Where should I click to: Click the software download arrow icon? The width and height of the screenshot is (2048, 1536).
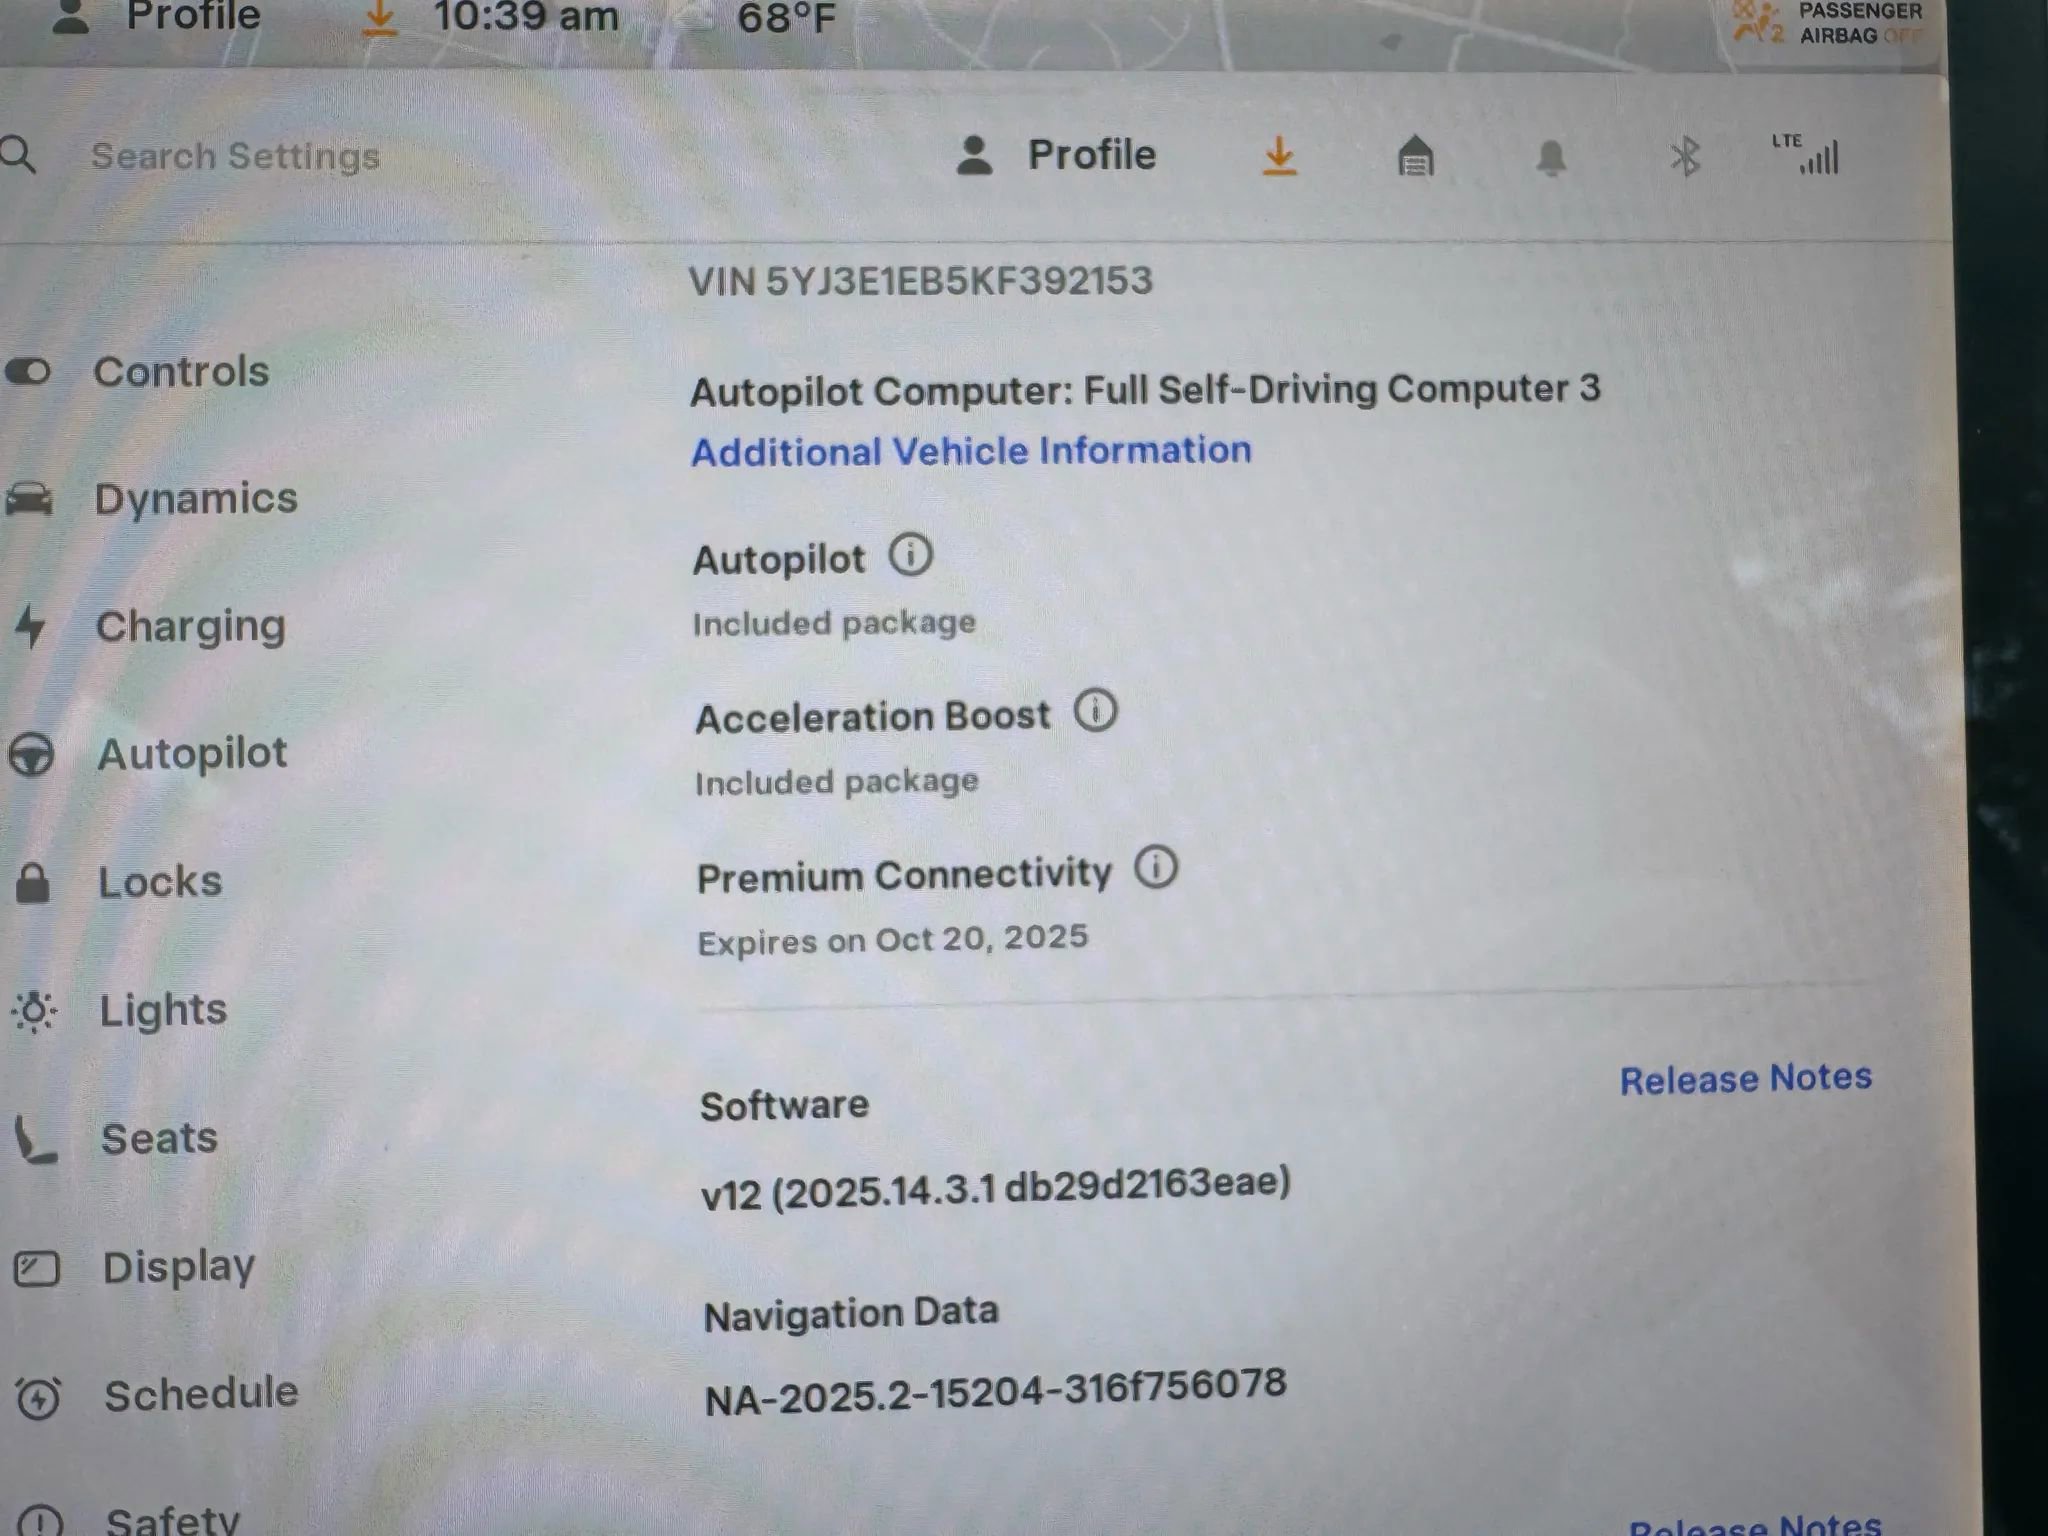click(x=1280, y=157)
